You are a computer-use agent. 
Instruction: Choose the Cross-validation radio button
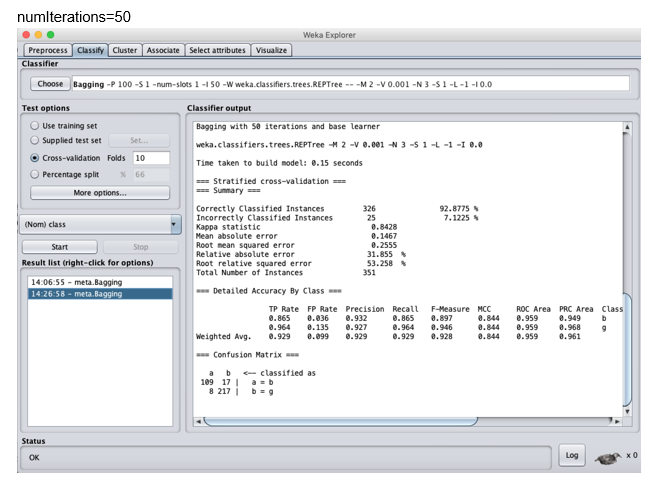pyautogui.click(x=36, y=158)
